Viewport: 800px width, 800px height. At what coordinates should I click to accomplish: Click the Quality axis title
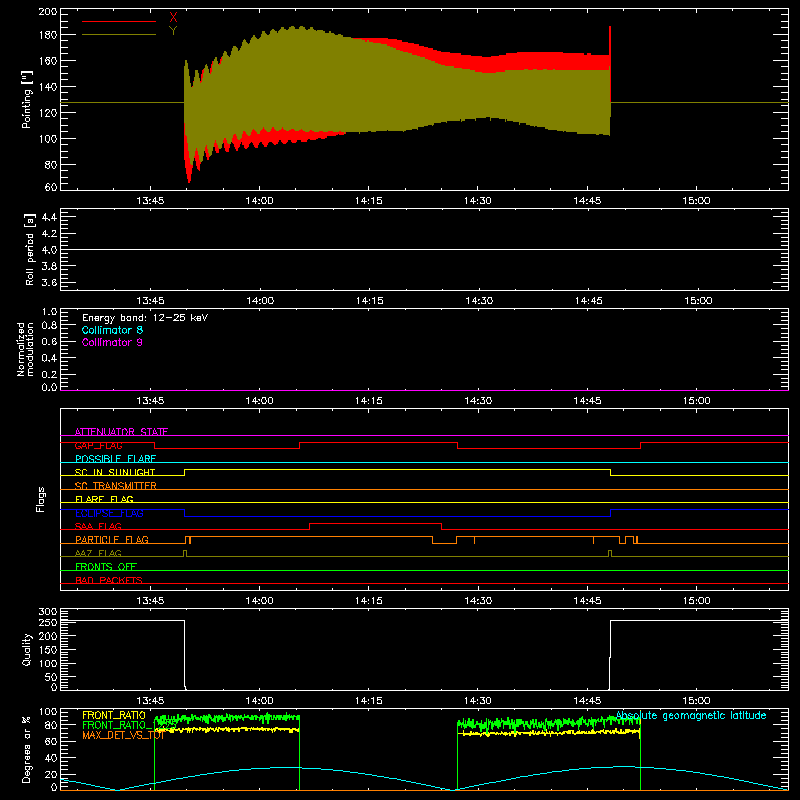pos(27,649)
